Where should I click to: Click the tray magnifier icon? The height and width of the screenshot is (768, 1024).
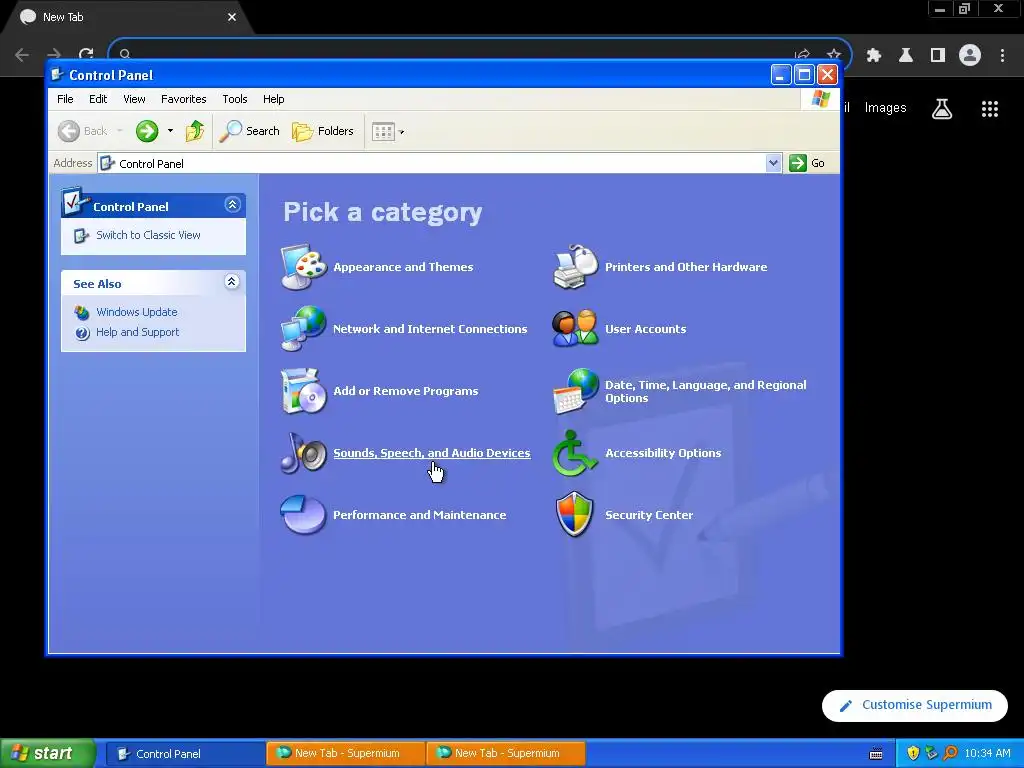tap(950, 753)
